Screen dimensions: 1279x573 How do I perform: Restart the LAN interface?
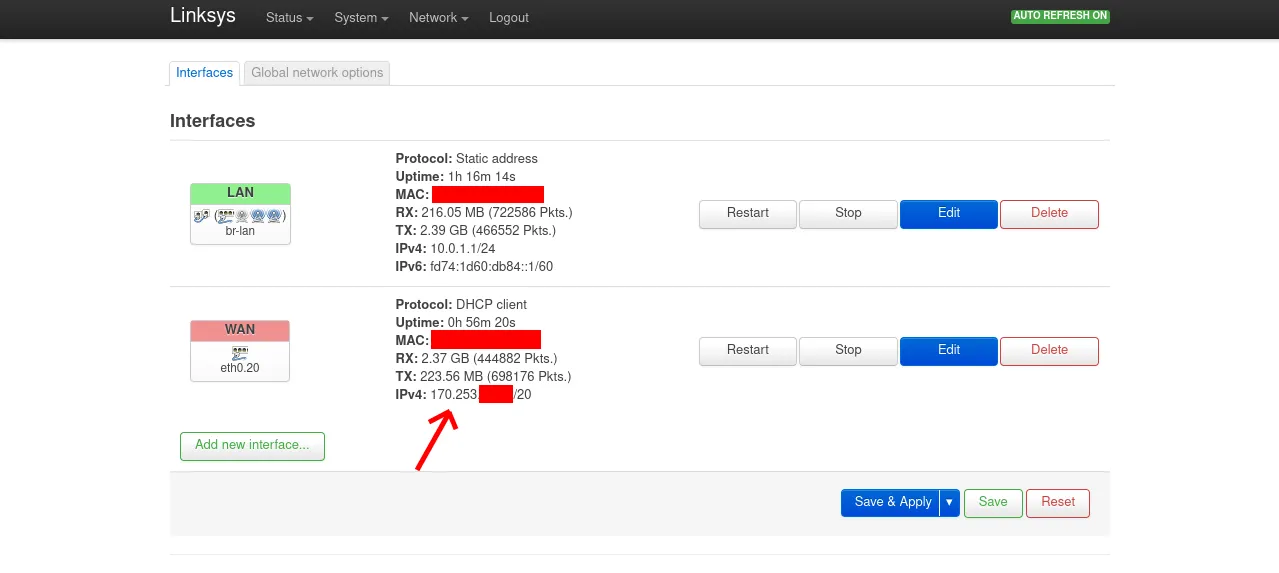point(748,214)
